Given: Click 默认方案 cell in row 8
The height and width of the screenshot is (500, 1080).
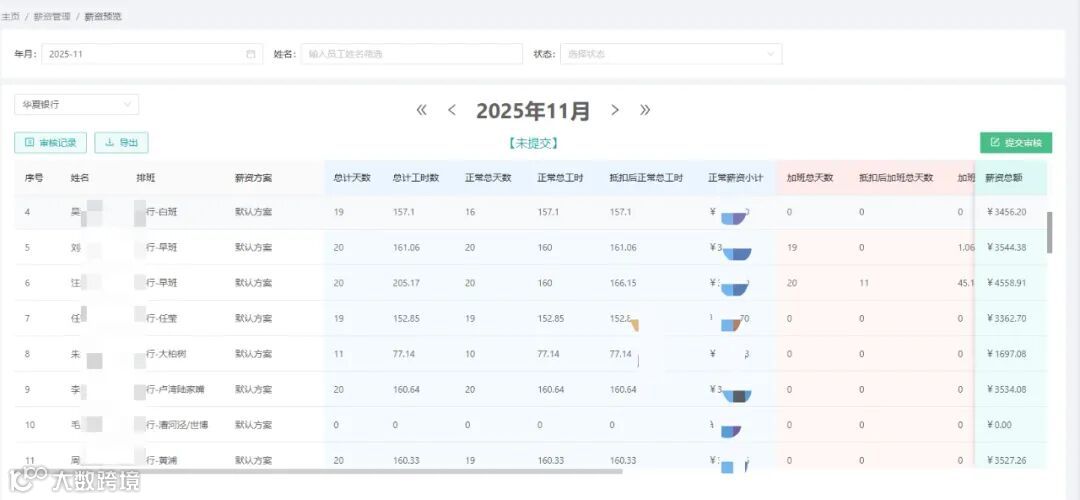Looking at the screenshot, I should coord(253,354).
